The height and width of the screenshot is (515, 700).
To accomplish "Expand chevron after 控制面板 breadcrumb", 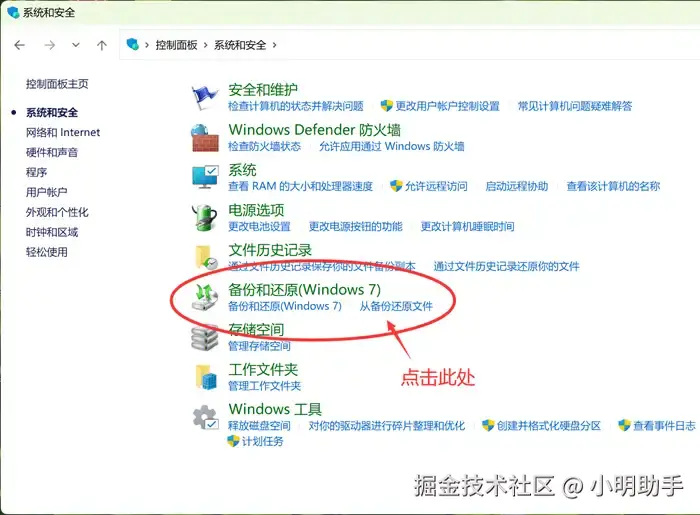I will click(x=206, y=45).
